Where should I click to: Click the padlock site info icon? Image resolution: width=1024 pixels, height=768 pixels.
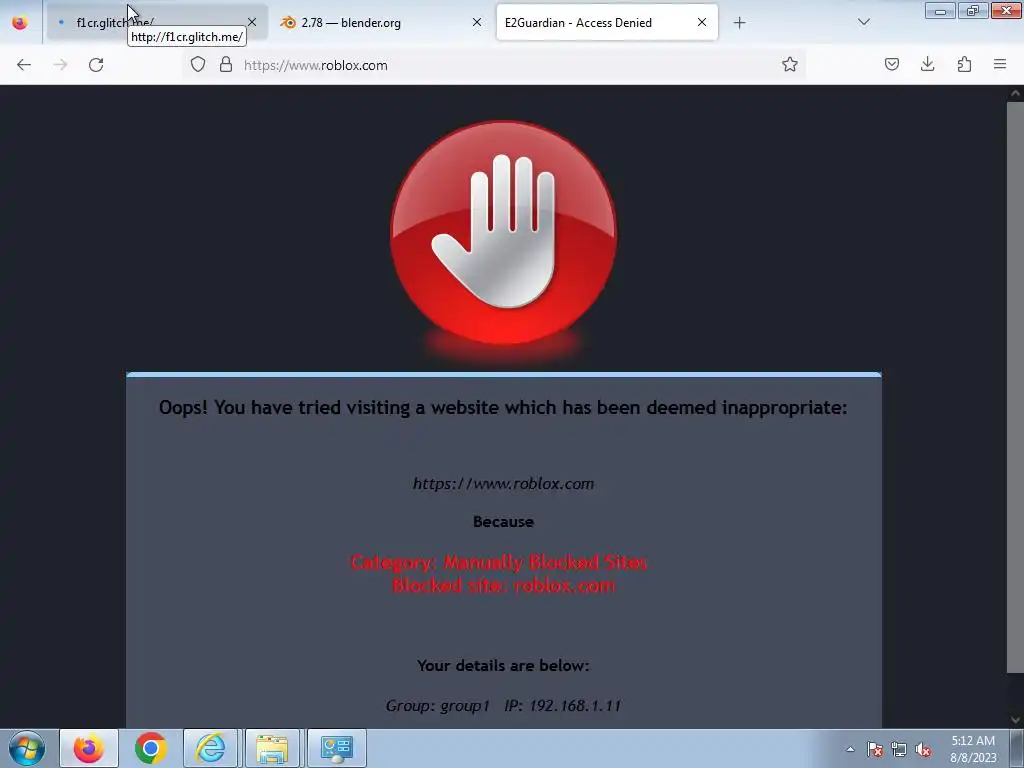click(x=226, y=64)
